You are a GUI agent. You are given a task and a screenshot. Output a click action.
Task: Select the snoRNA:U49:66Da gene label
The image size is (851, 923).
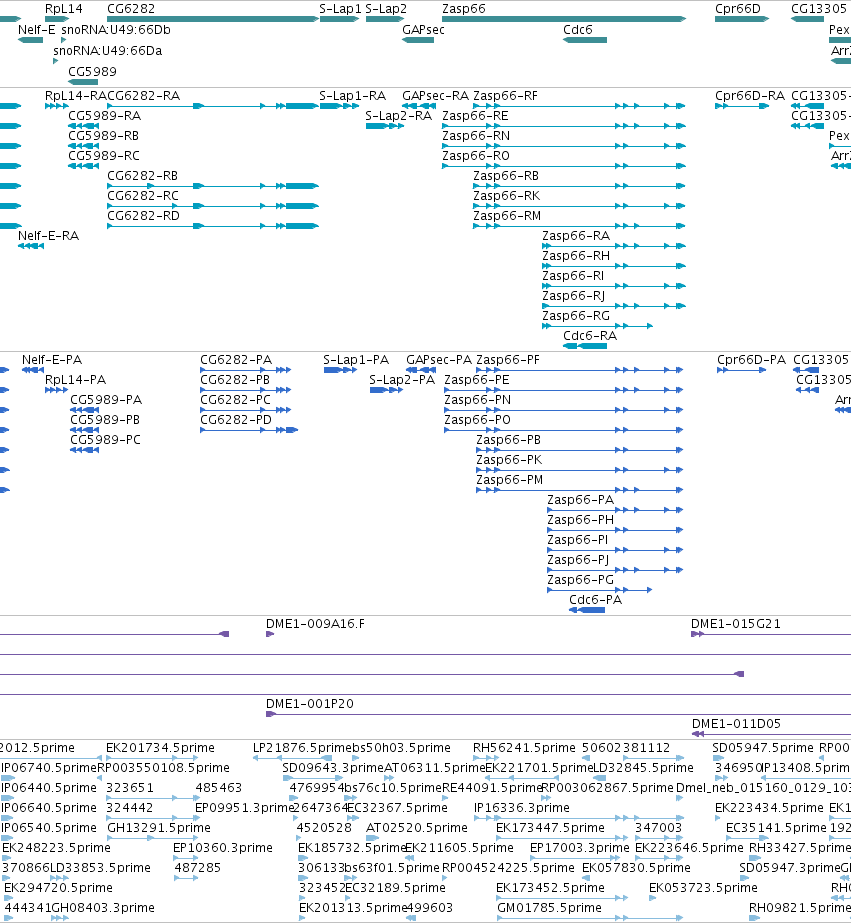(108, 51)
